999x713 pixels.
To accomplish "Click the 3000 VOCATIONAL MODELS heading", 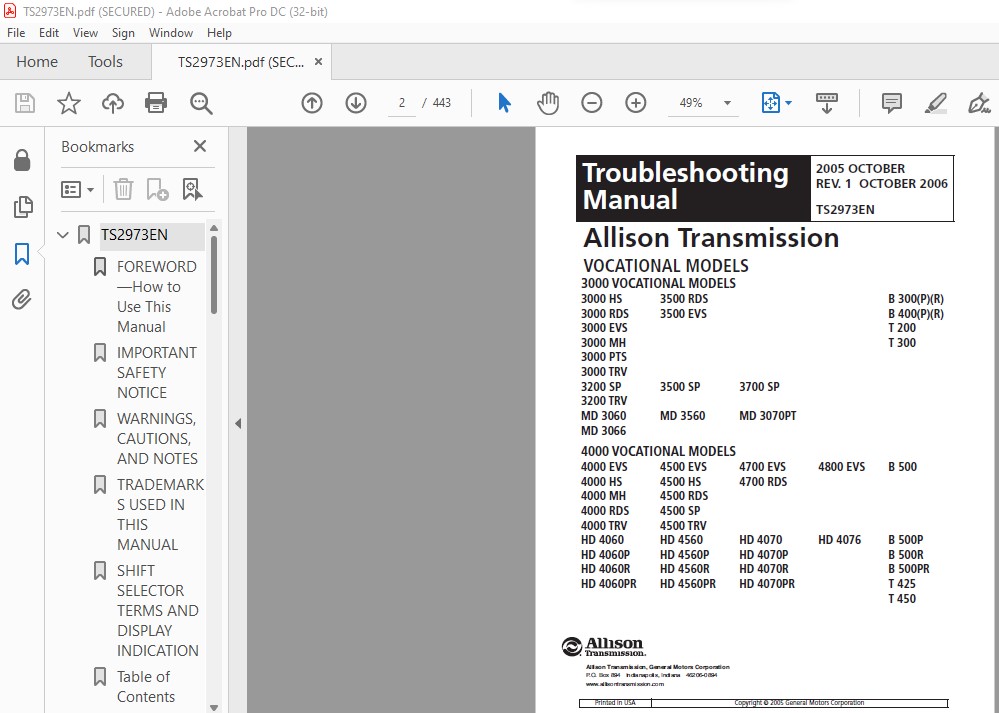I will coord(658,283).
